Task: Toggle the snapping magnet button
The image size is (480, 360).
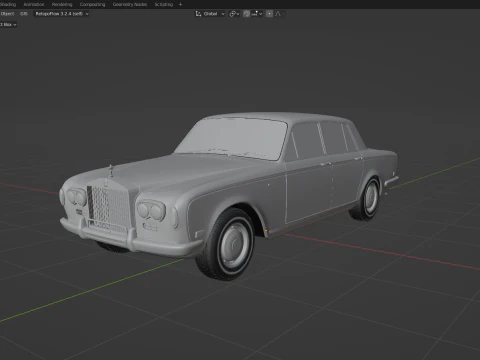Action: 247,14
